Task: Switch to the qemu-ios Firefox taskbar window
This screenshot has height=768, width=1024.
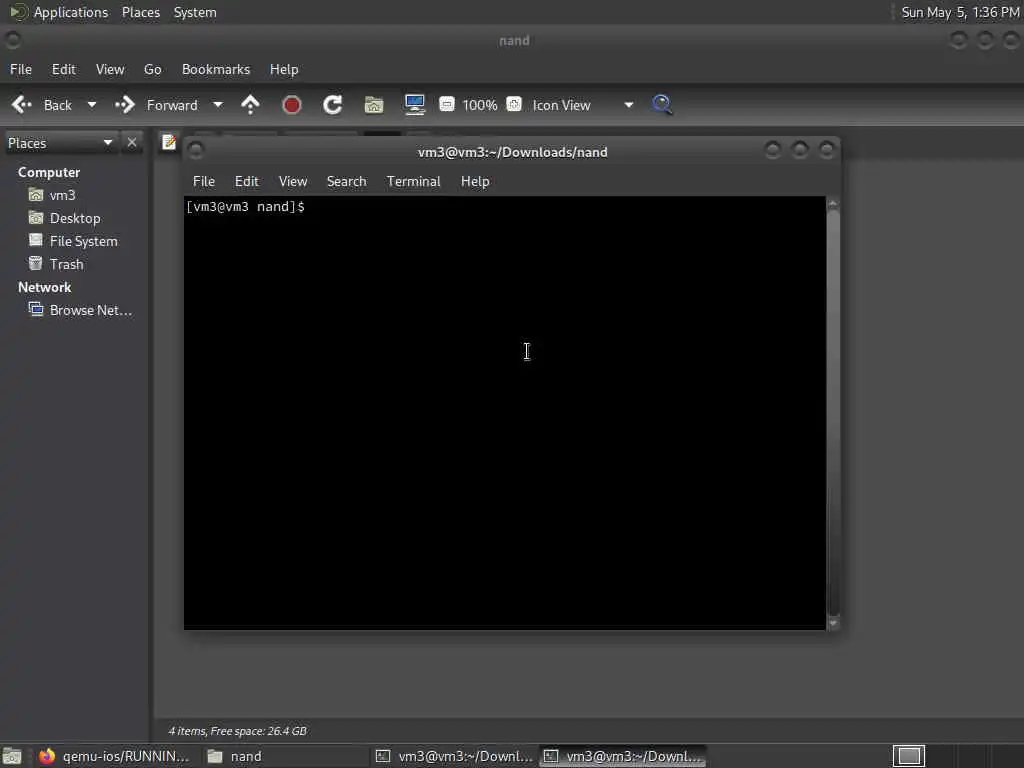Action: tap(114, 756)
